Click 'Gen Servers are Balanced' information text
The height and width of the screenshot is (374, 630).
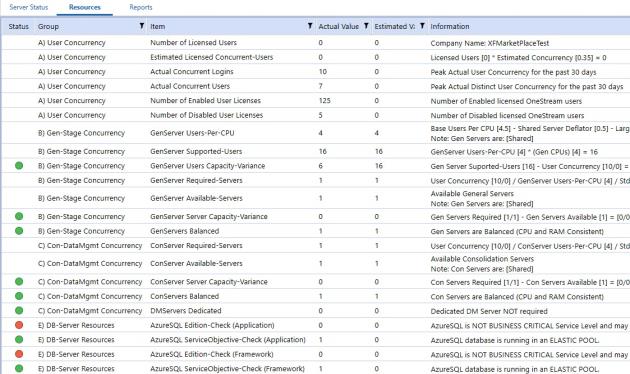[517, 231]
